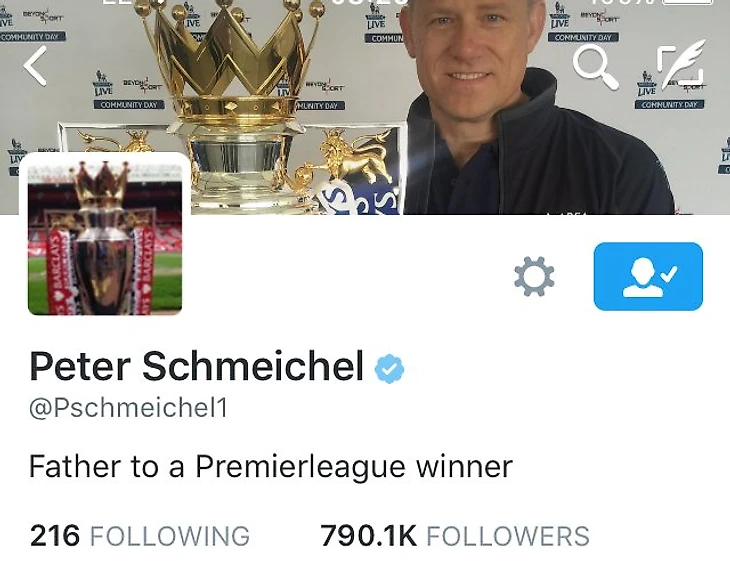Tap the @Pschmeichel1 handle

tap(128, 408)
